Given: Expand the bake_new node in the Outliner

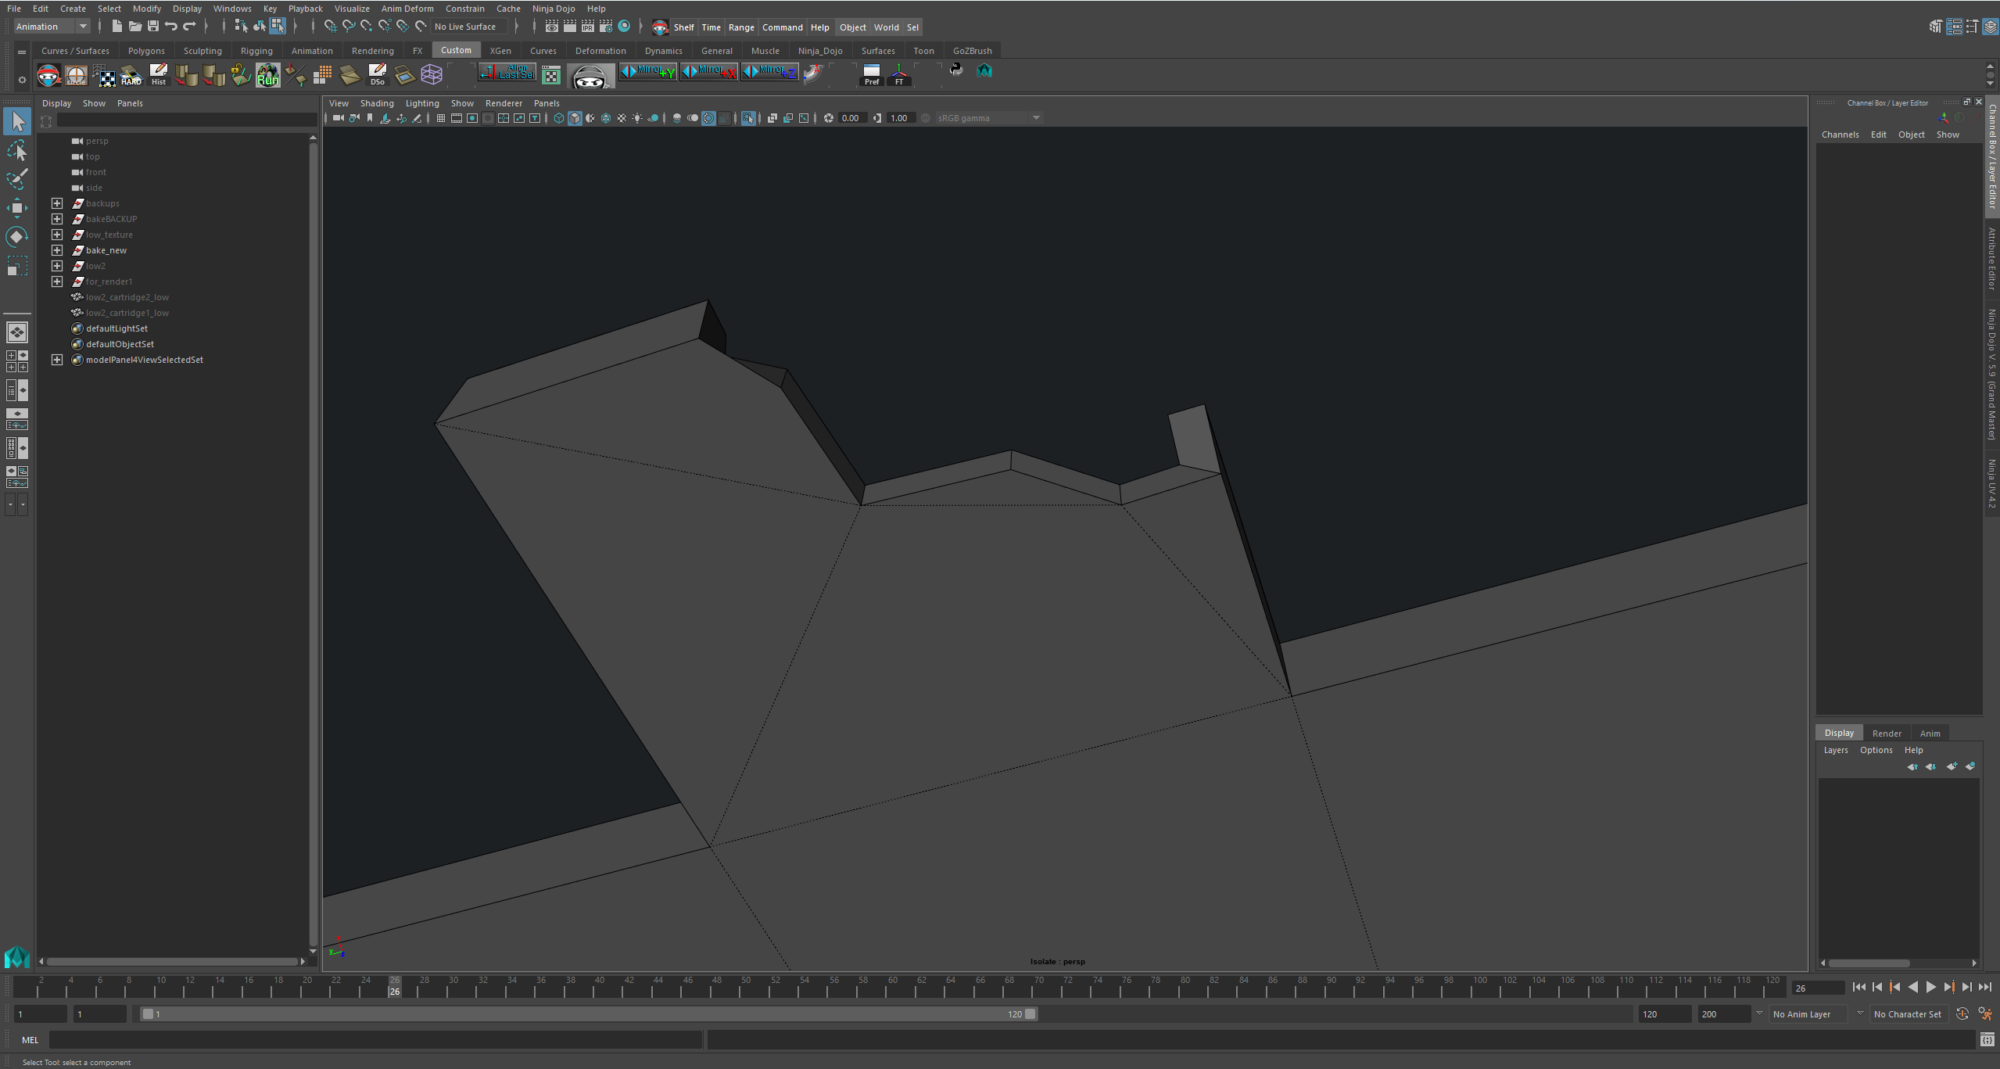Looking at the screenshot, I should tap(57, 249).
